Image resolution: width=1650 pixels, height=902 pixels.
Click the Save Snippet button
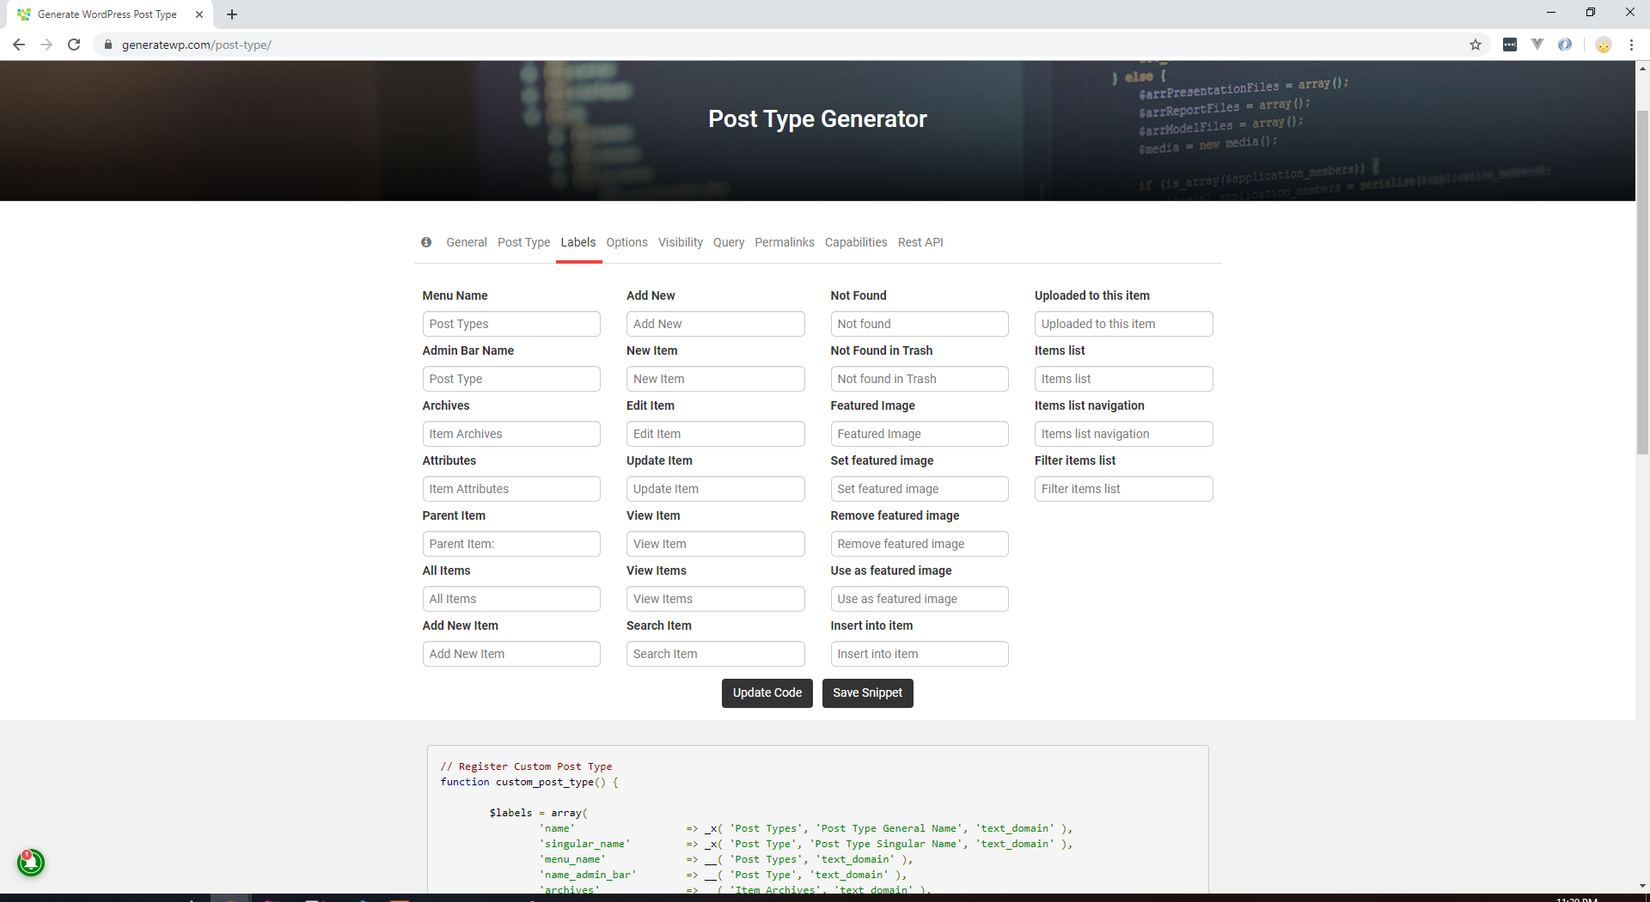[x=867, y=693]
